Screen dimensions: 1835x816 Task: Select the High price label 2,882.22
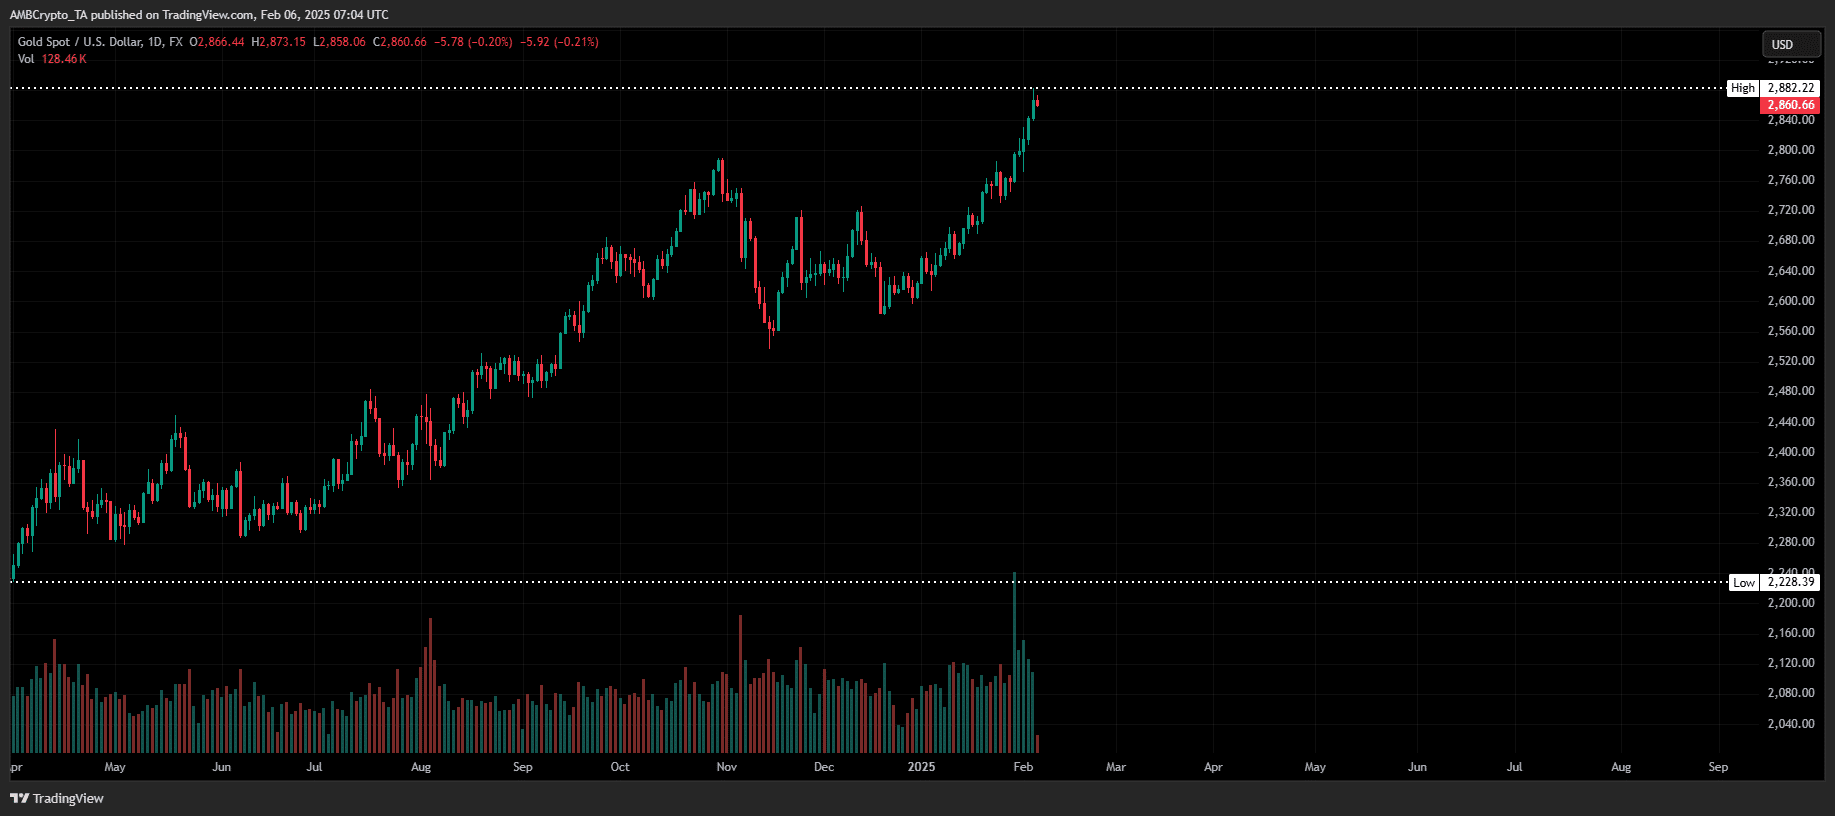1790,88
